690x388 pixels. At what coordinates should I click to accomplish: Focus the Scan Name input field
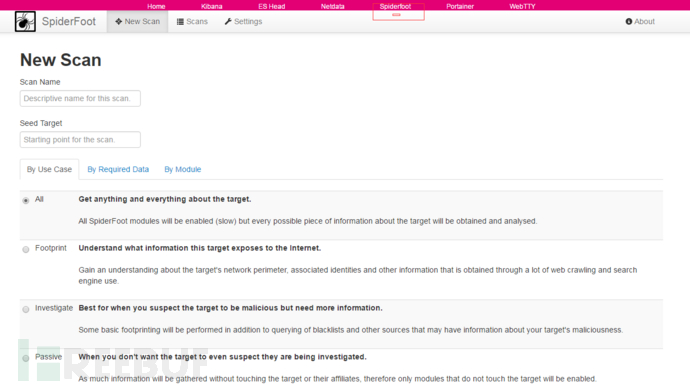[x=80, y=99]
